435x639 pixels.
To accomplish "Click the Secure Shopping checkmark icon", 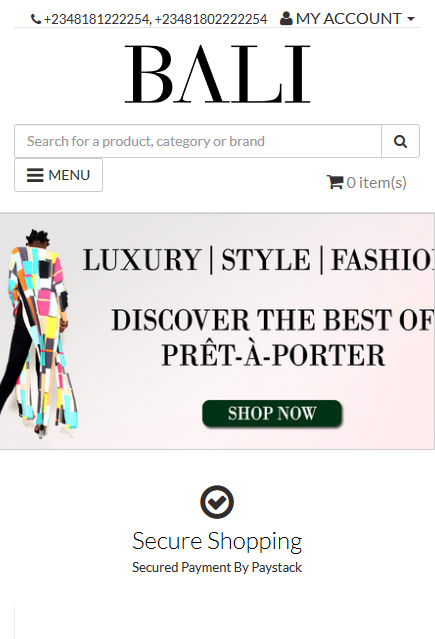I will tap(217, 502).
